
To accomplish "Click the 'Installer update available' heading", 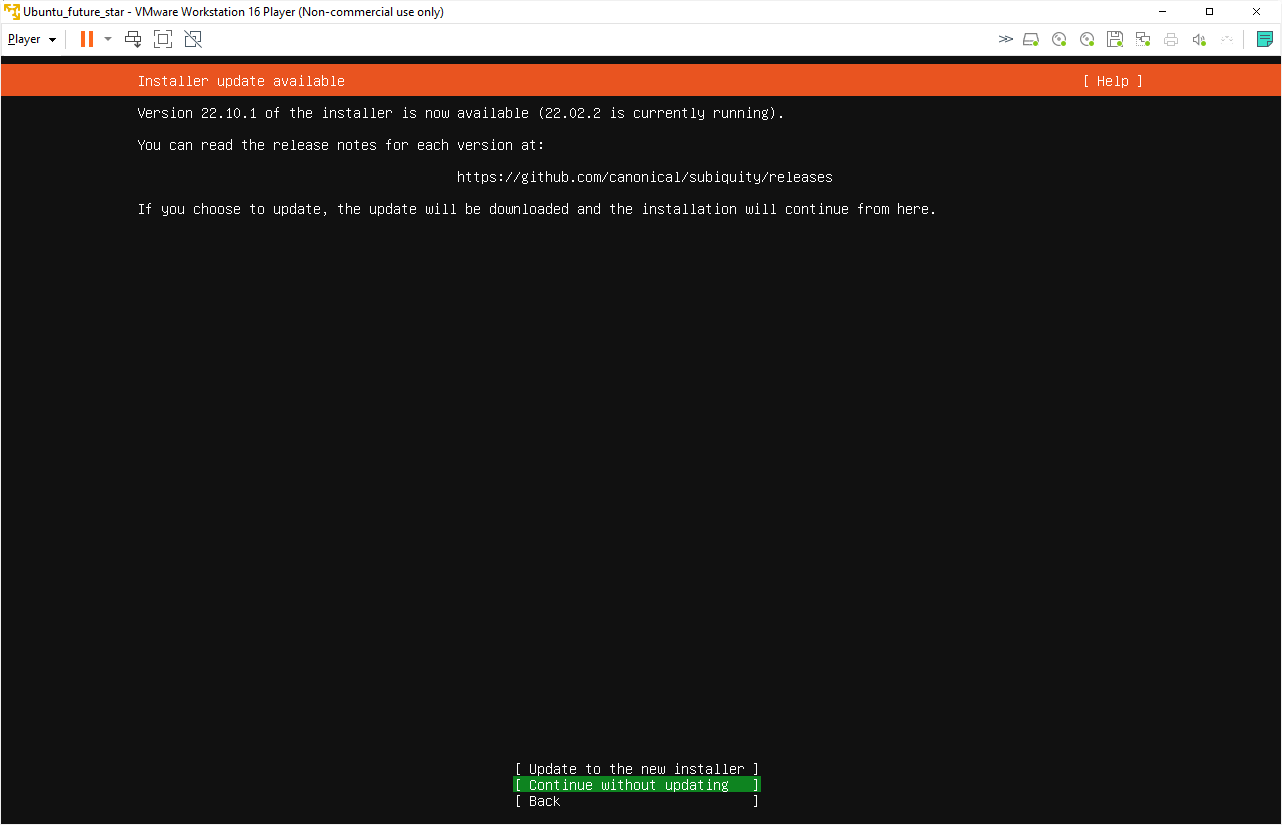I will pyautogui.click(x=241, y=81).
